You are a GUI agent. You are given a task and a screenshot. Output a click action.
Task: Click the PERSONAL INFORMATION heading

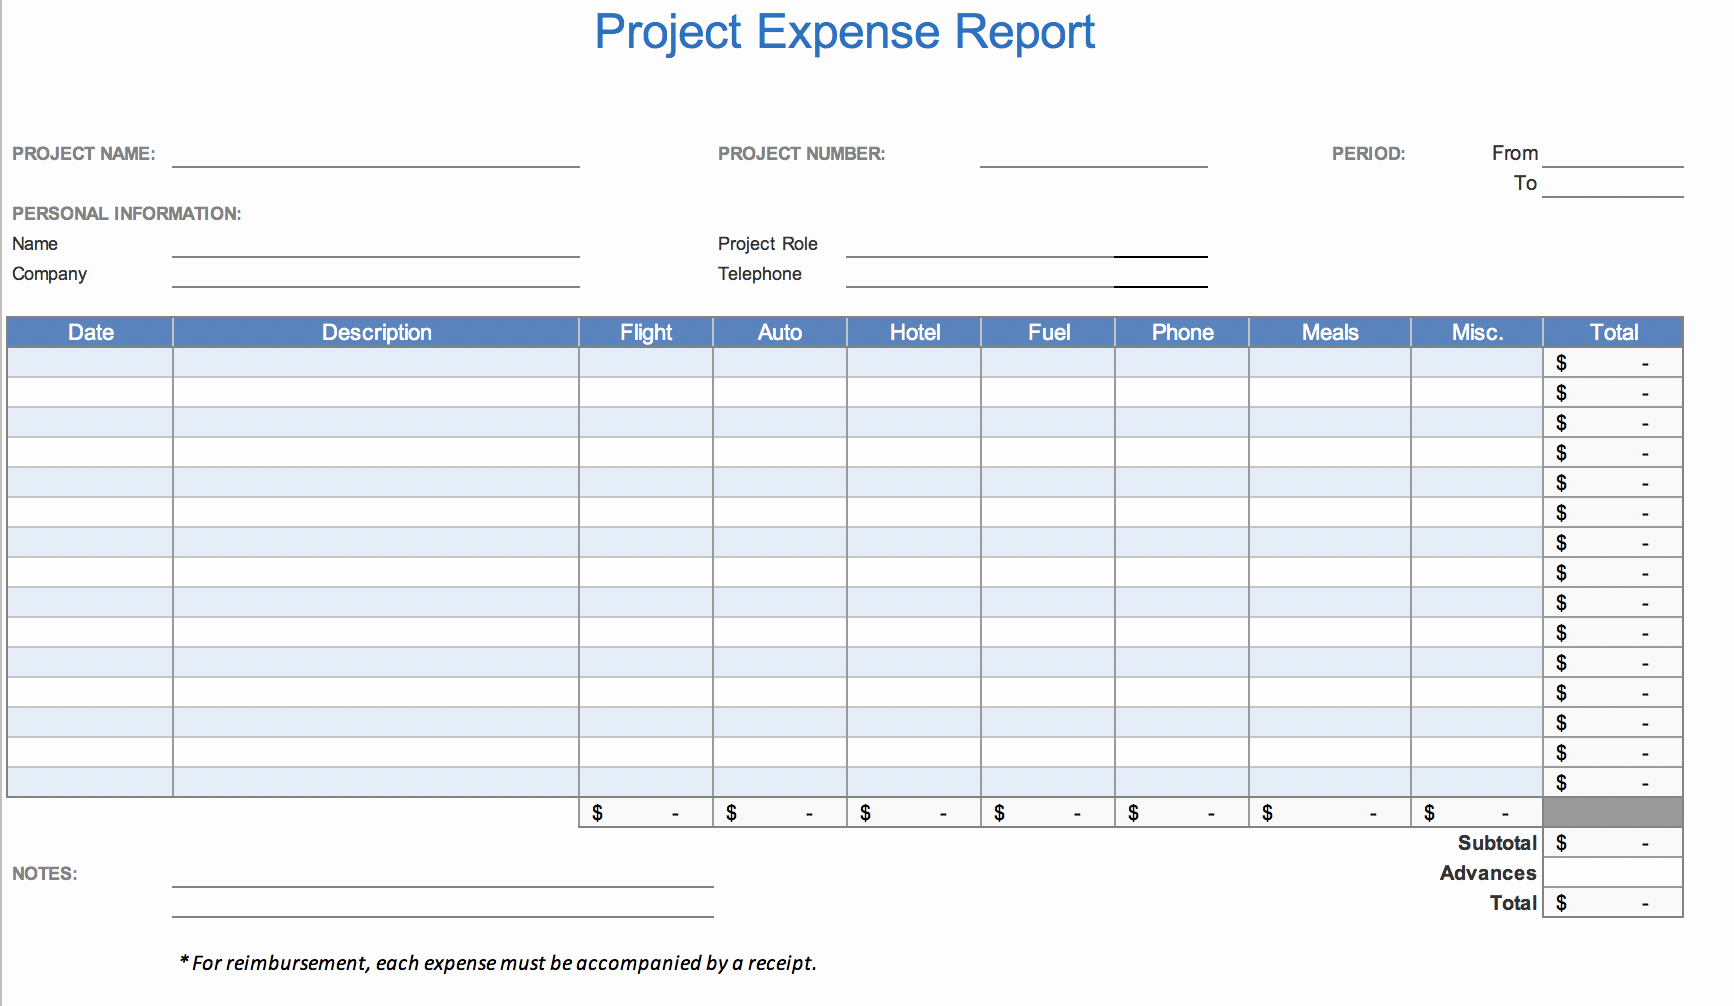(x=127, y=214)
